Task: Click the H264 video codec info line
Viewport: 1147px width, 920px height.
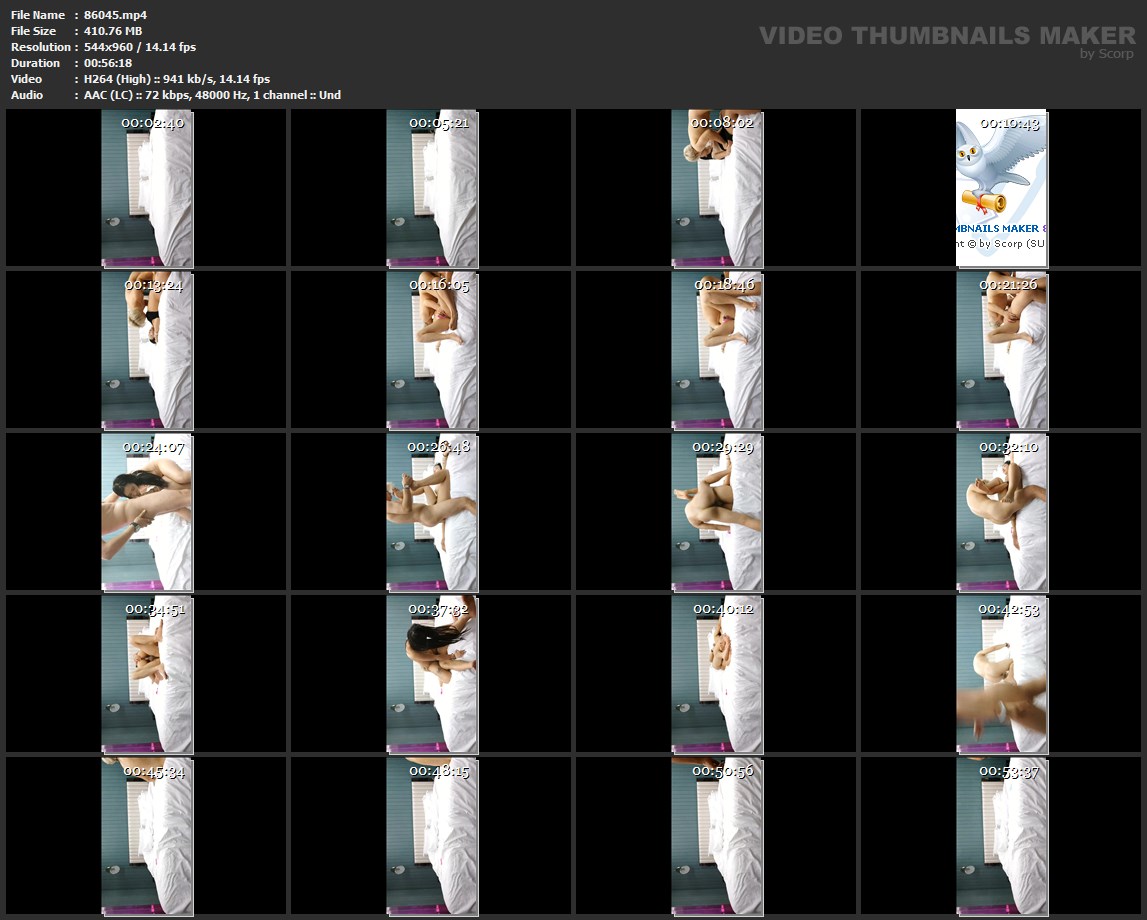Action: pyautogui.click(x=177, y=79)
